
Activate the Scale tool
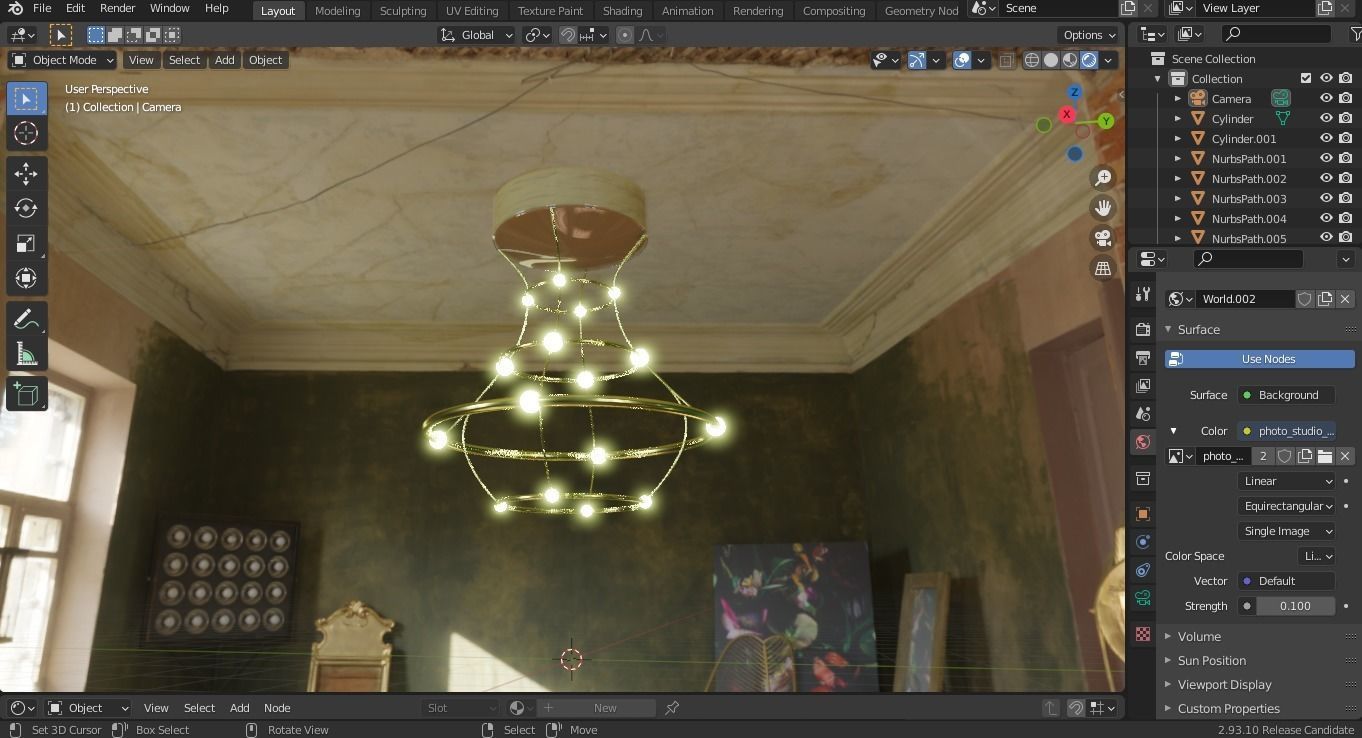26,243
